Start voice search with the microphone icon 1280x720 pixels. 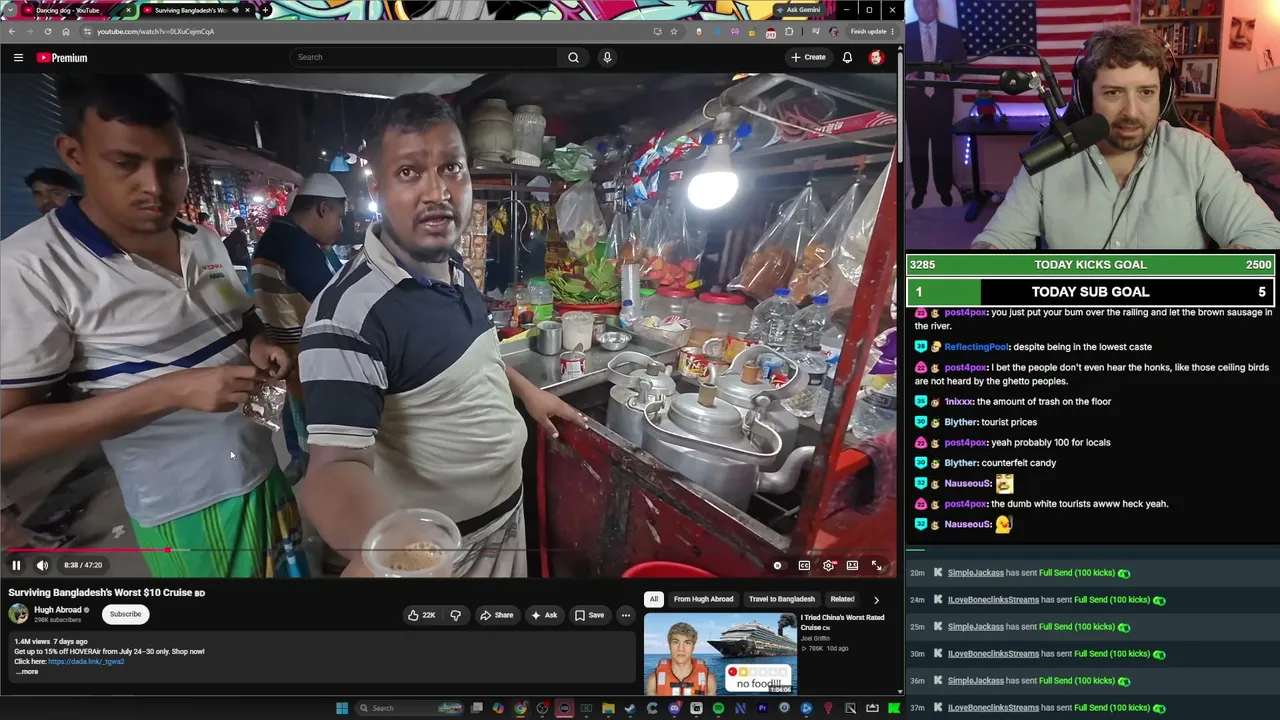(606, 57)
